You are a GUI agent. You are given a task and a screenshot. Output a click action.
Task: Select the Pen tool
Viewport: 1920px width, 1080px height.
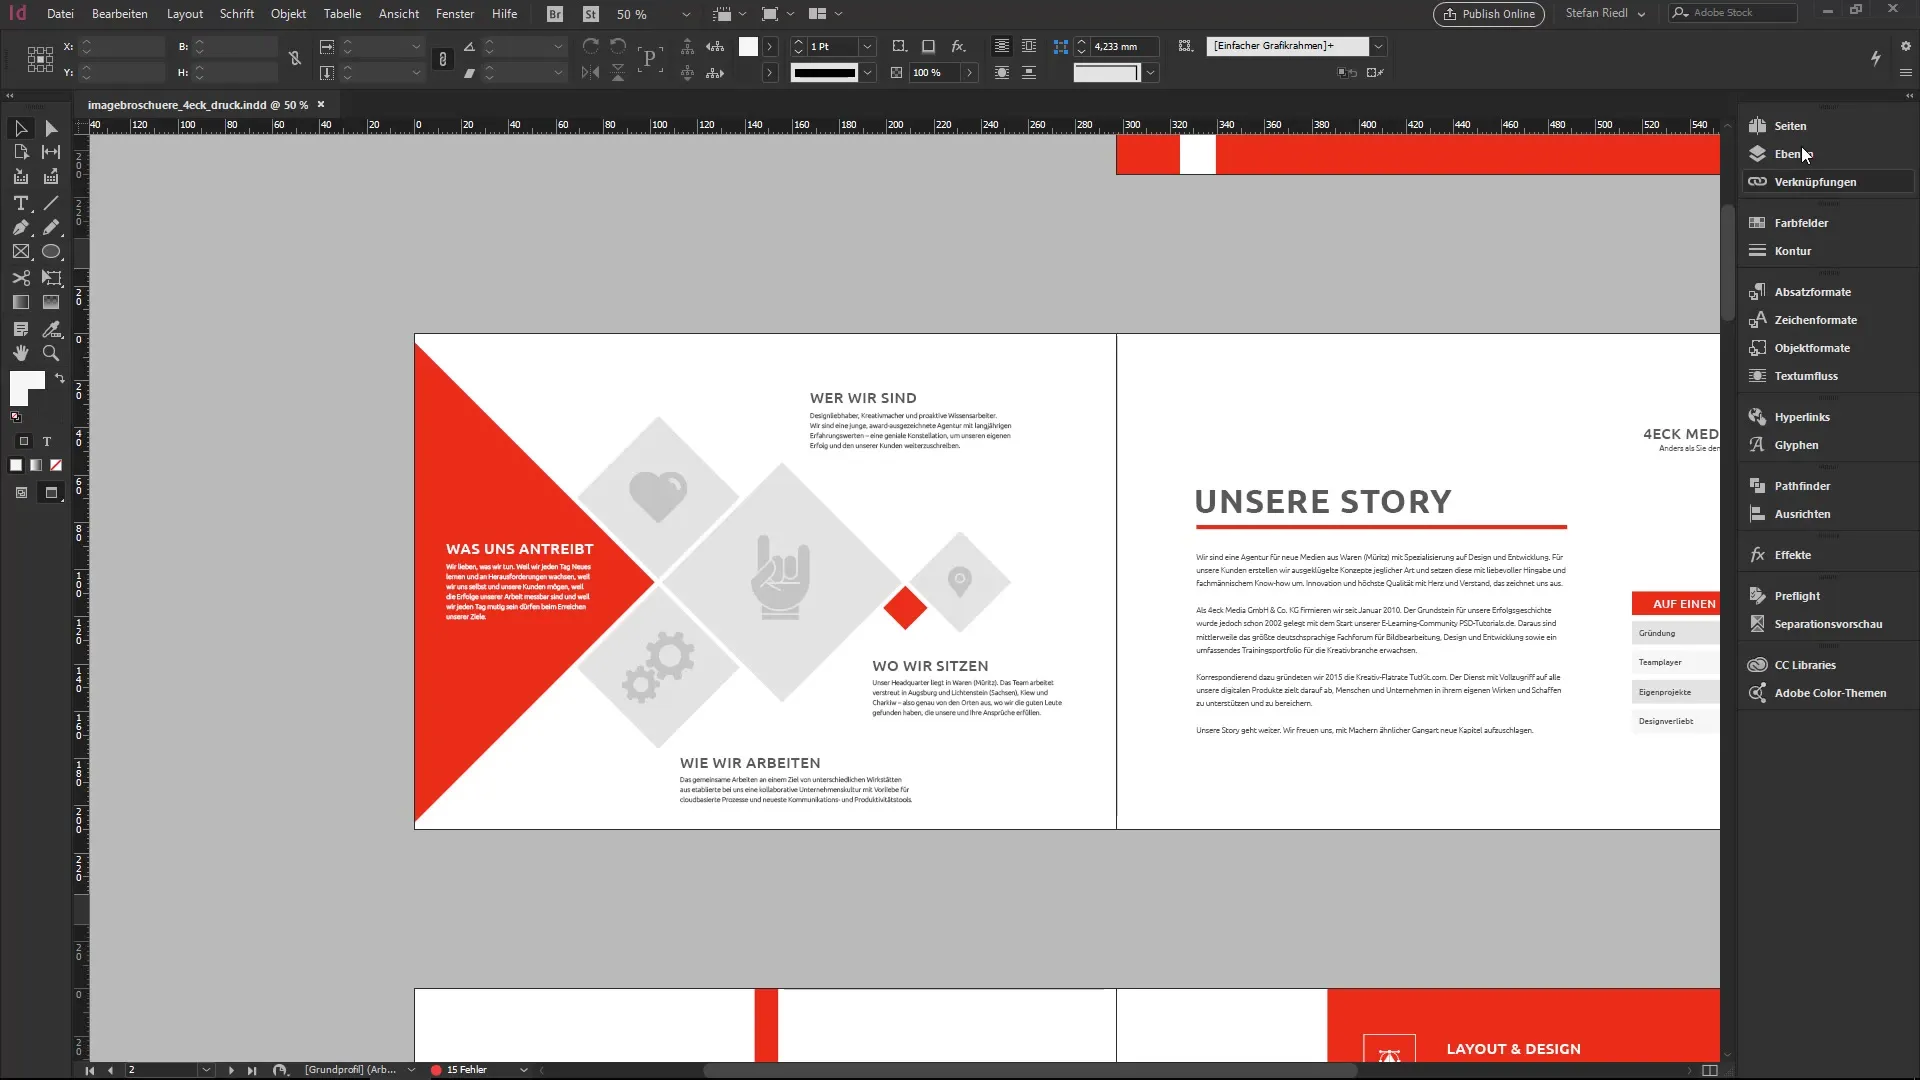20,228
